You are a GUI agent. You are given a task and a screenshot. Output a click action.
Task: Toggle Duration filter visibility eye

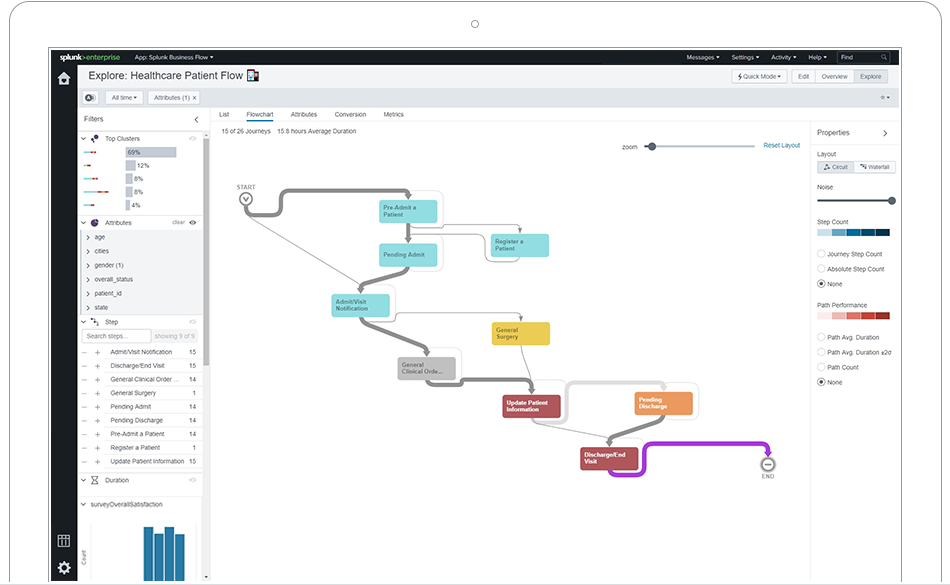pos(193,480)
